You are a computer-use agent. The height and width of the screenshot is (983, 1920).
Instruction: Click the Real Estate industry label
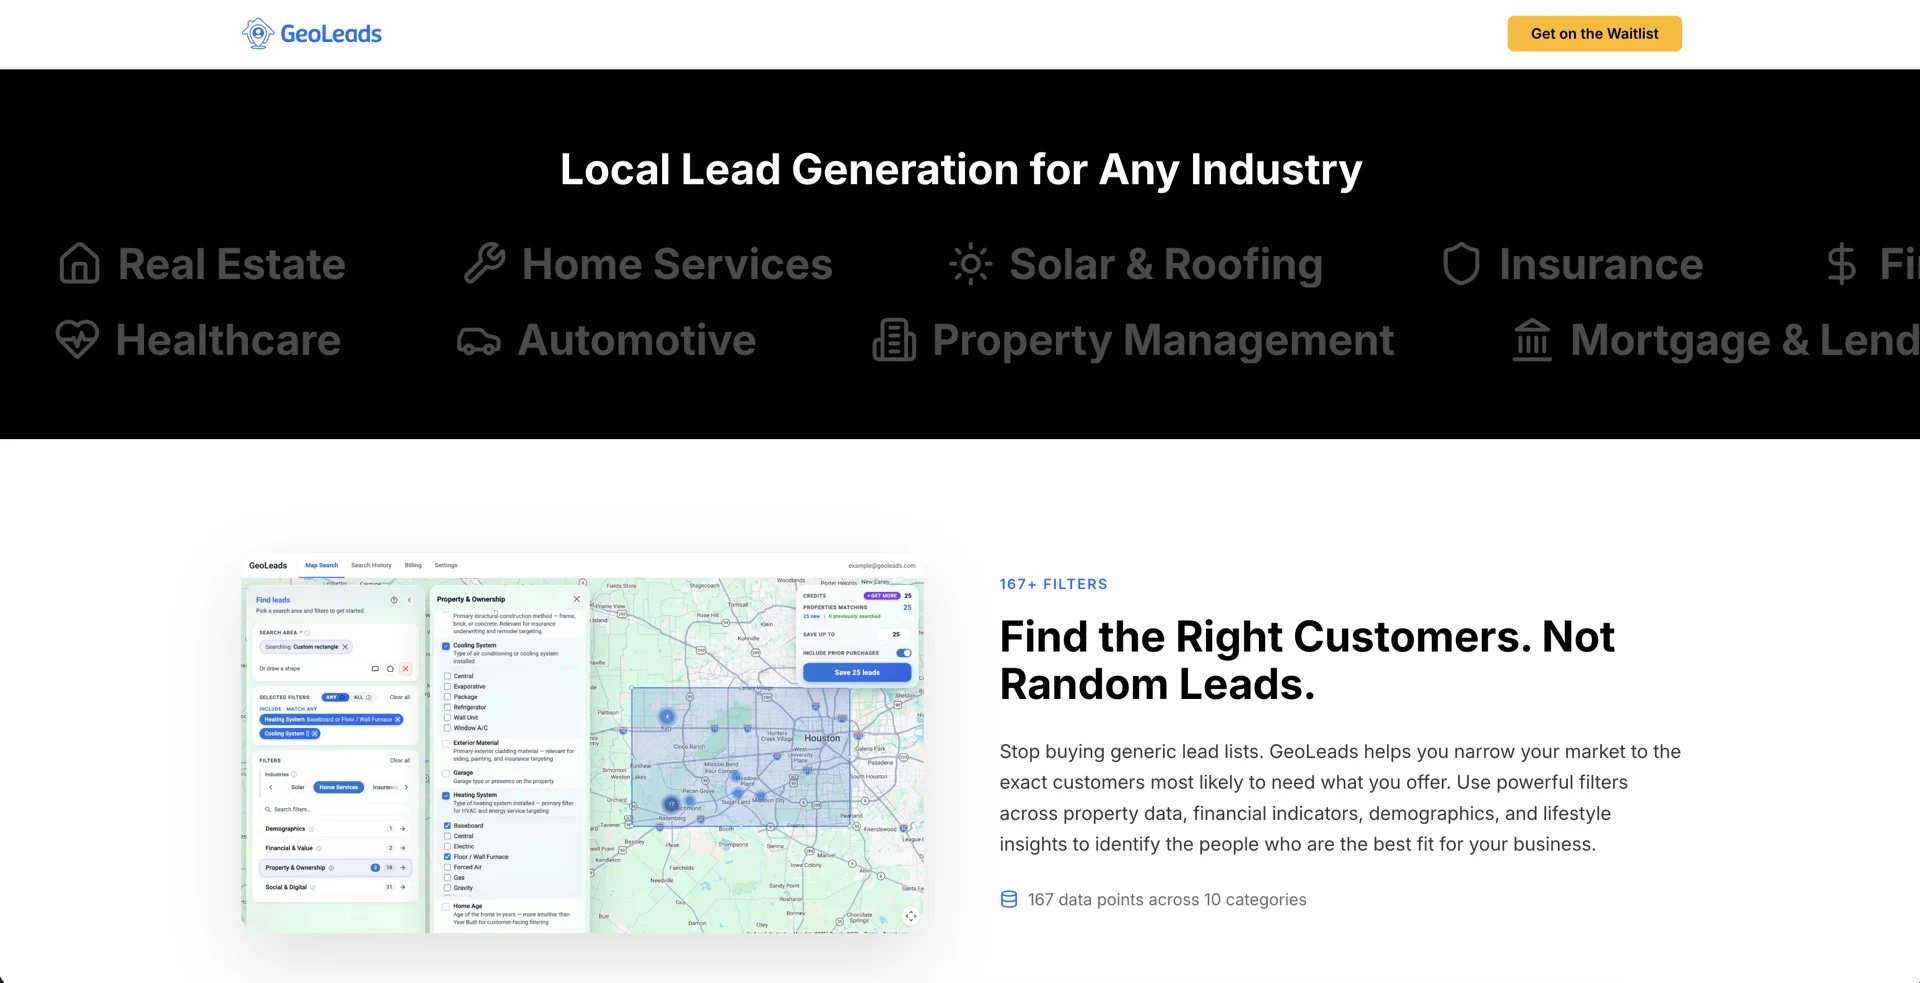tap(231, 264)
